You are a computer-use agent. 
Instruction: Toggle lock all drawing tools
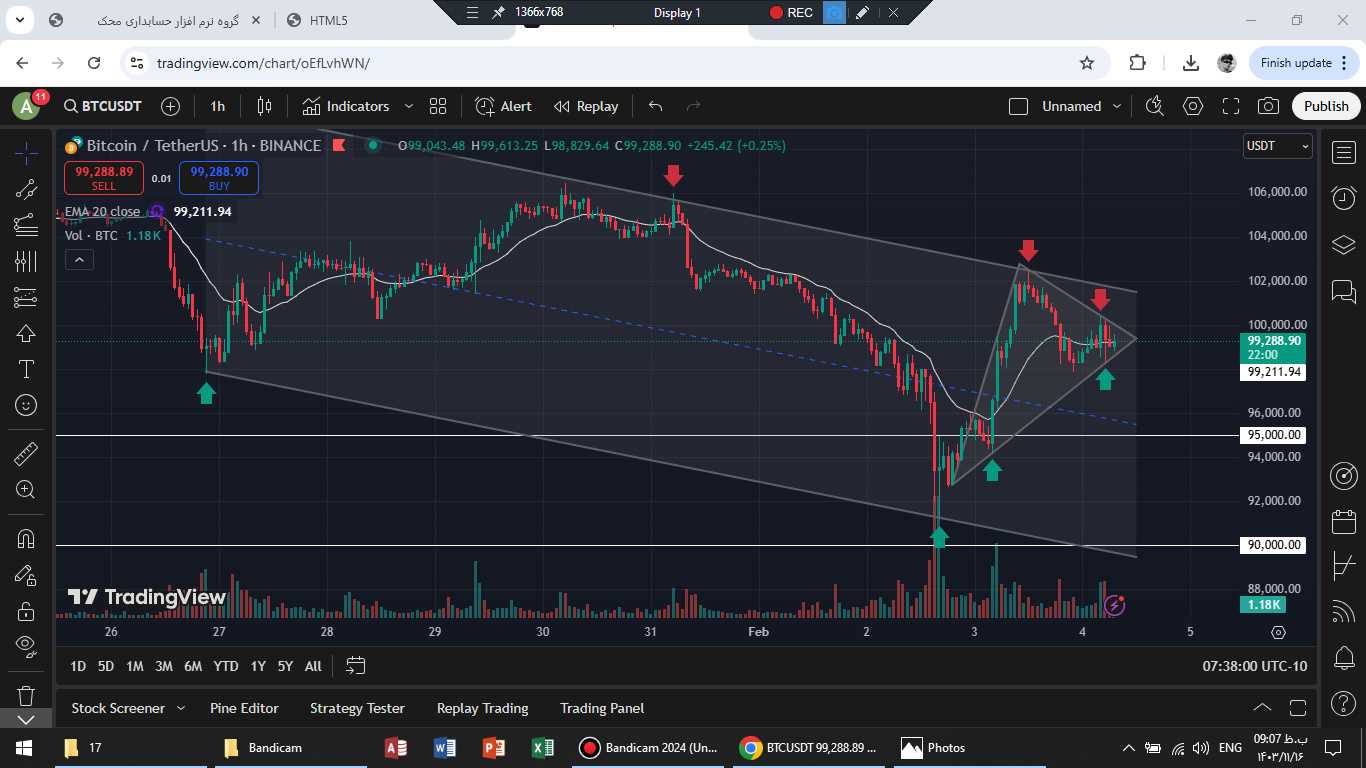26,611
